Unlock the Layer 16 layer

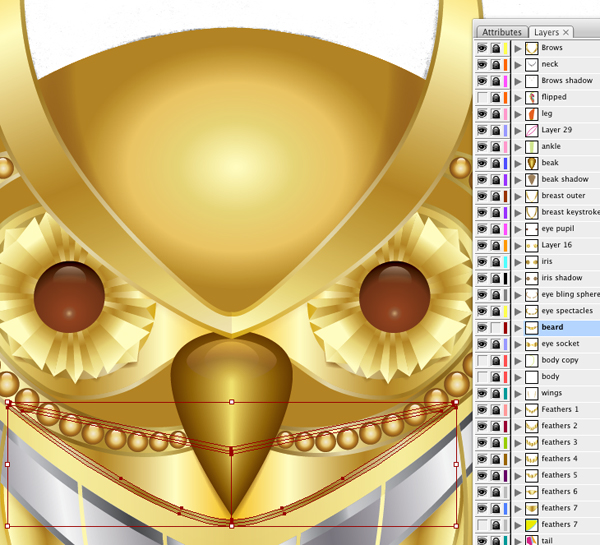496,245
